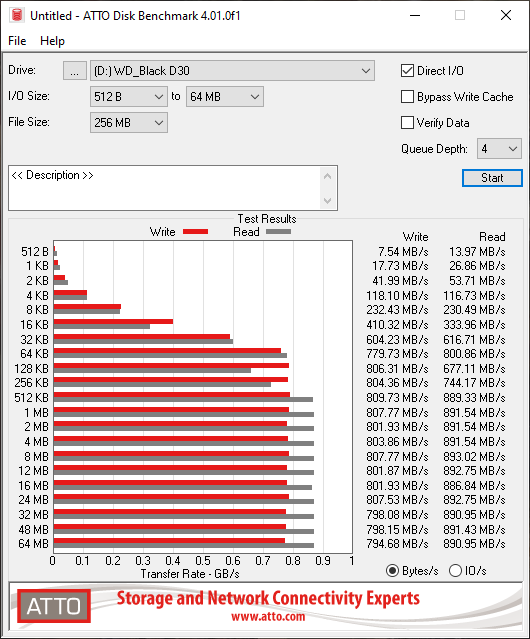
Task: Start the benchmark with the Start button
Action: tap(492, 178)
